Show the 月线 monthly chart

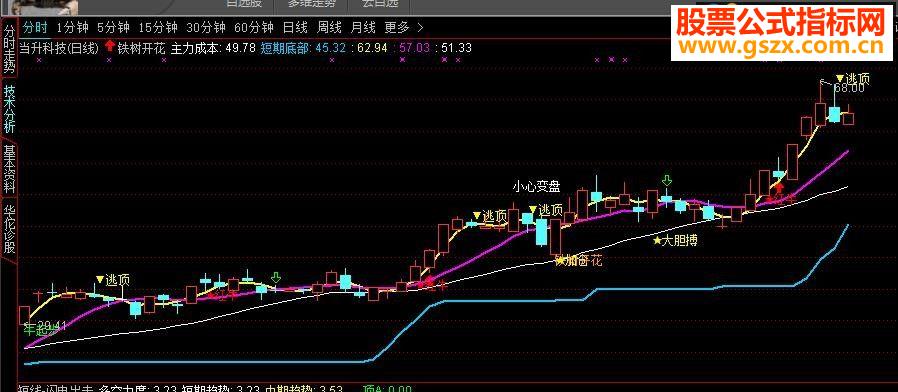[363, 27]
